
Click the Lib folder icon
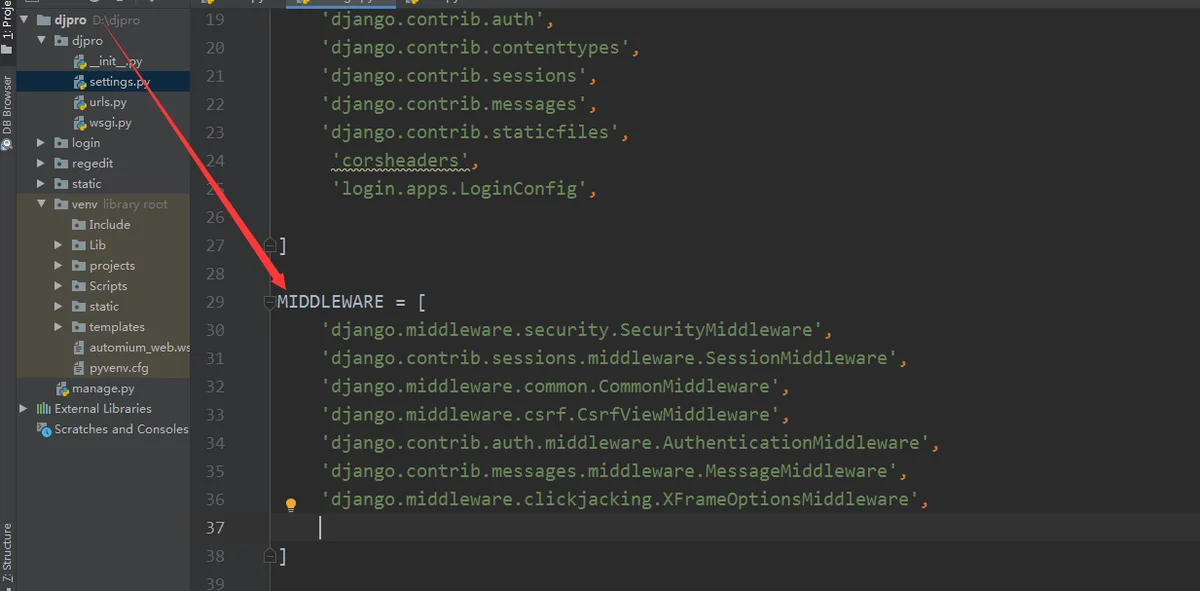coord(80,245)
